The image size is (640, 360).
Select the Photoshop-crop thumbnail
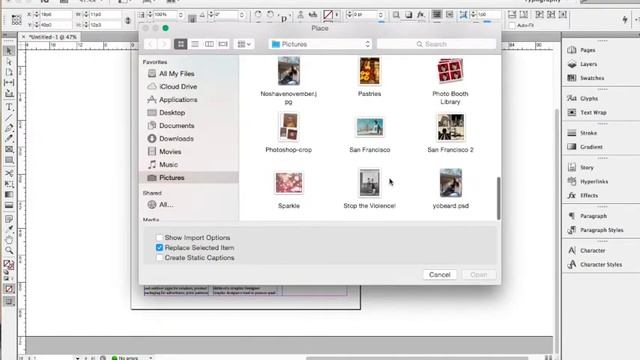(x=289, y=127)
